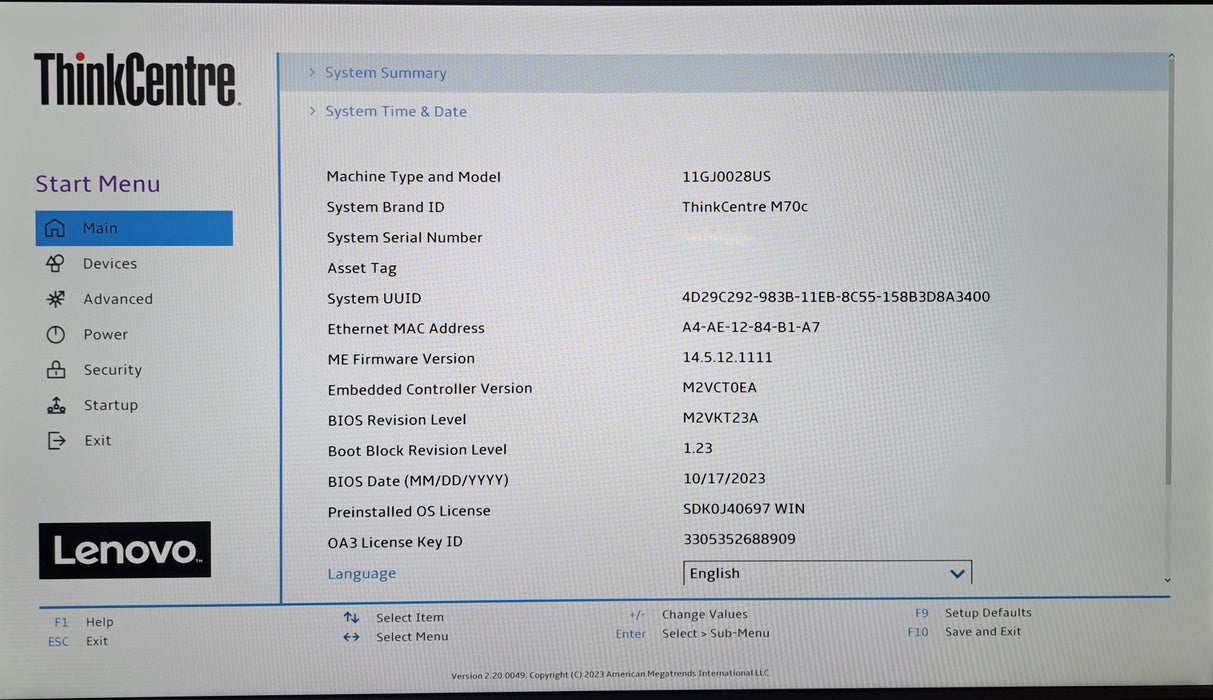Viewport: 1213px width, 700px height.
Task: Click Asset Tag label
Action: (362, 268)
